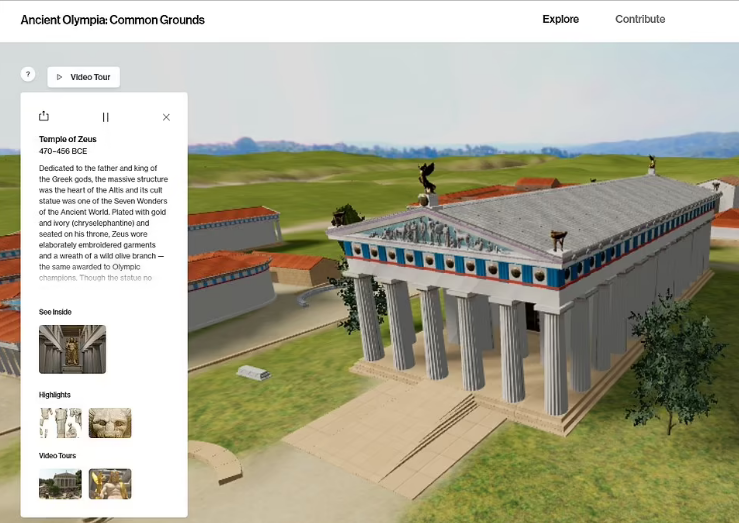Viewport: 739px width, 523px height.
Task: Click the stone block on the grass
Action: 253,373
